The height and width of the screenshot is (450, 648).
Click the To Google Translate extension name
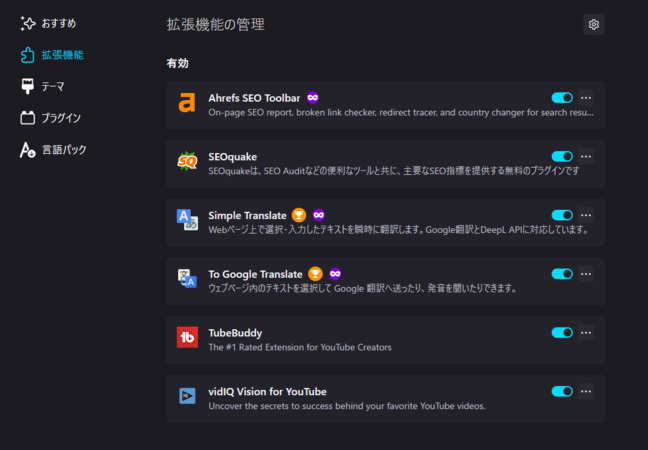[x=255, y=274]
